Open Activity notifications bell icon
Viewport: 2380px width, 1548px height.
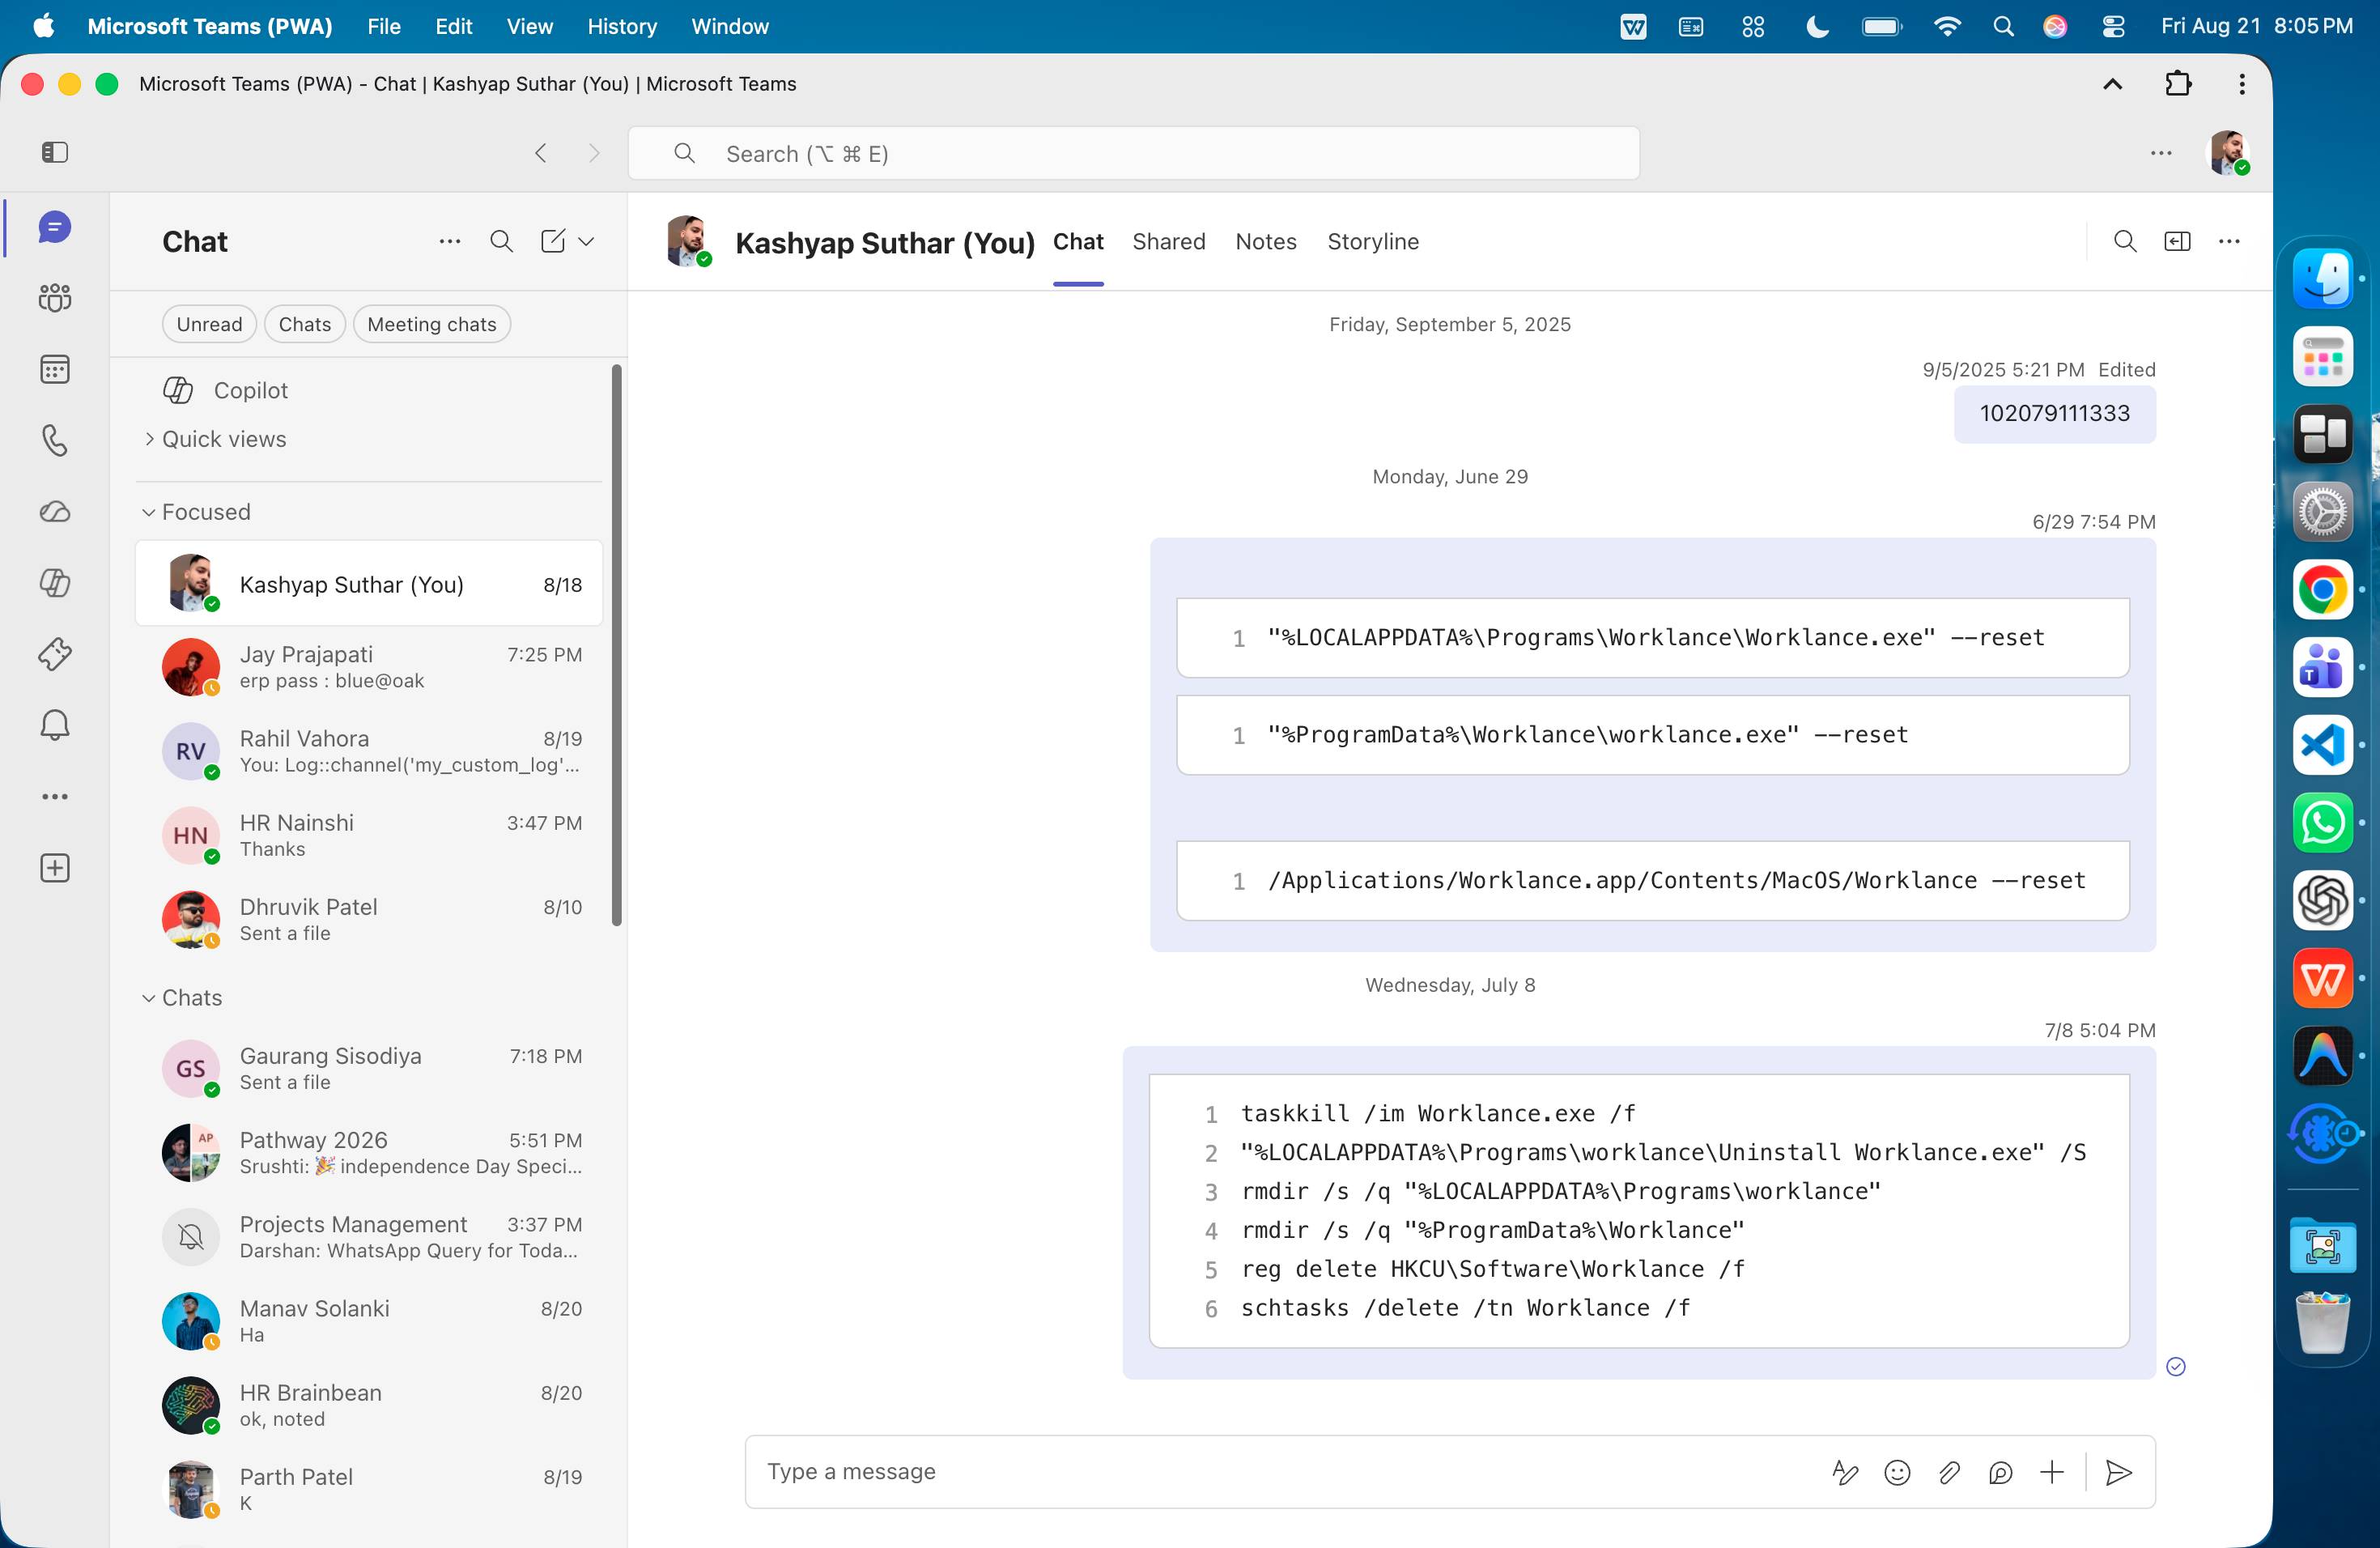(55, 725)
